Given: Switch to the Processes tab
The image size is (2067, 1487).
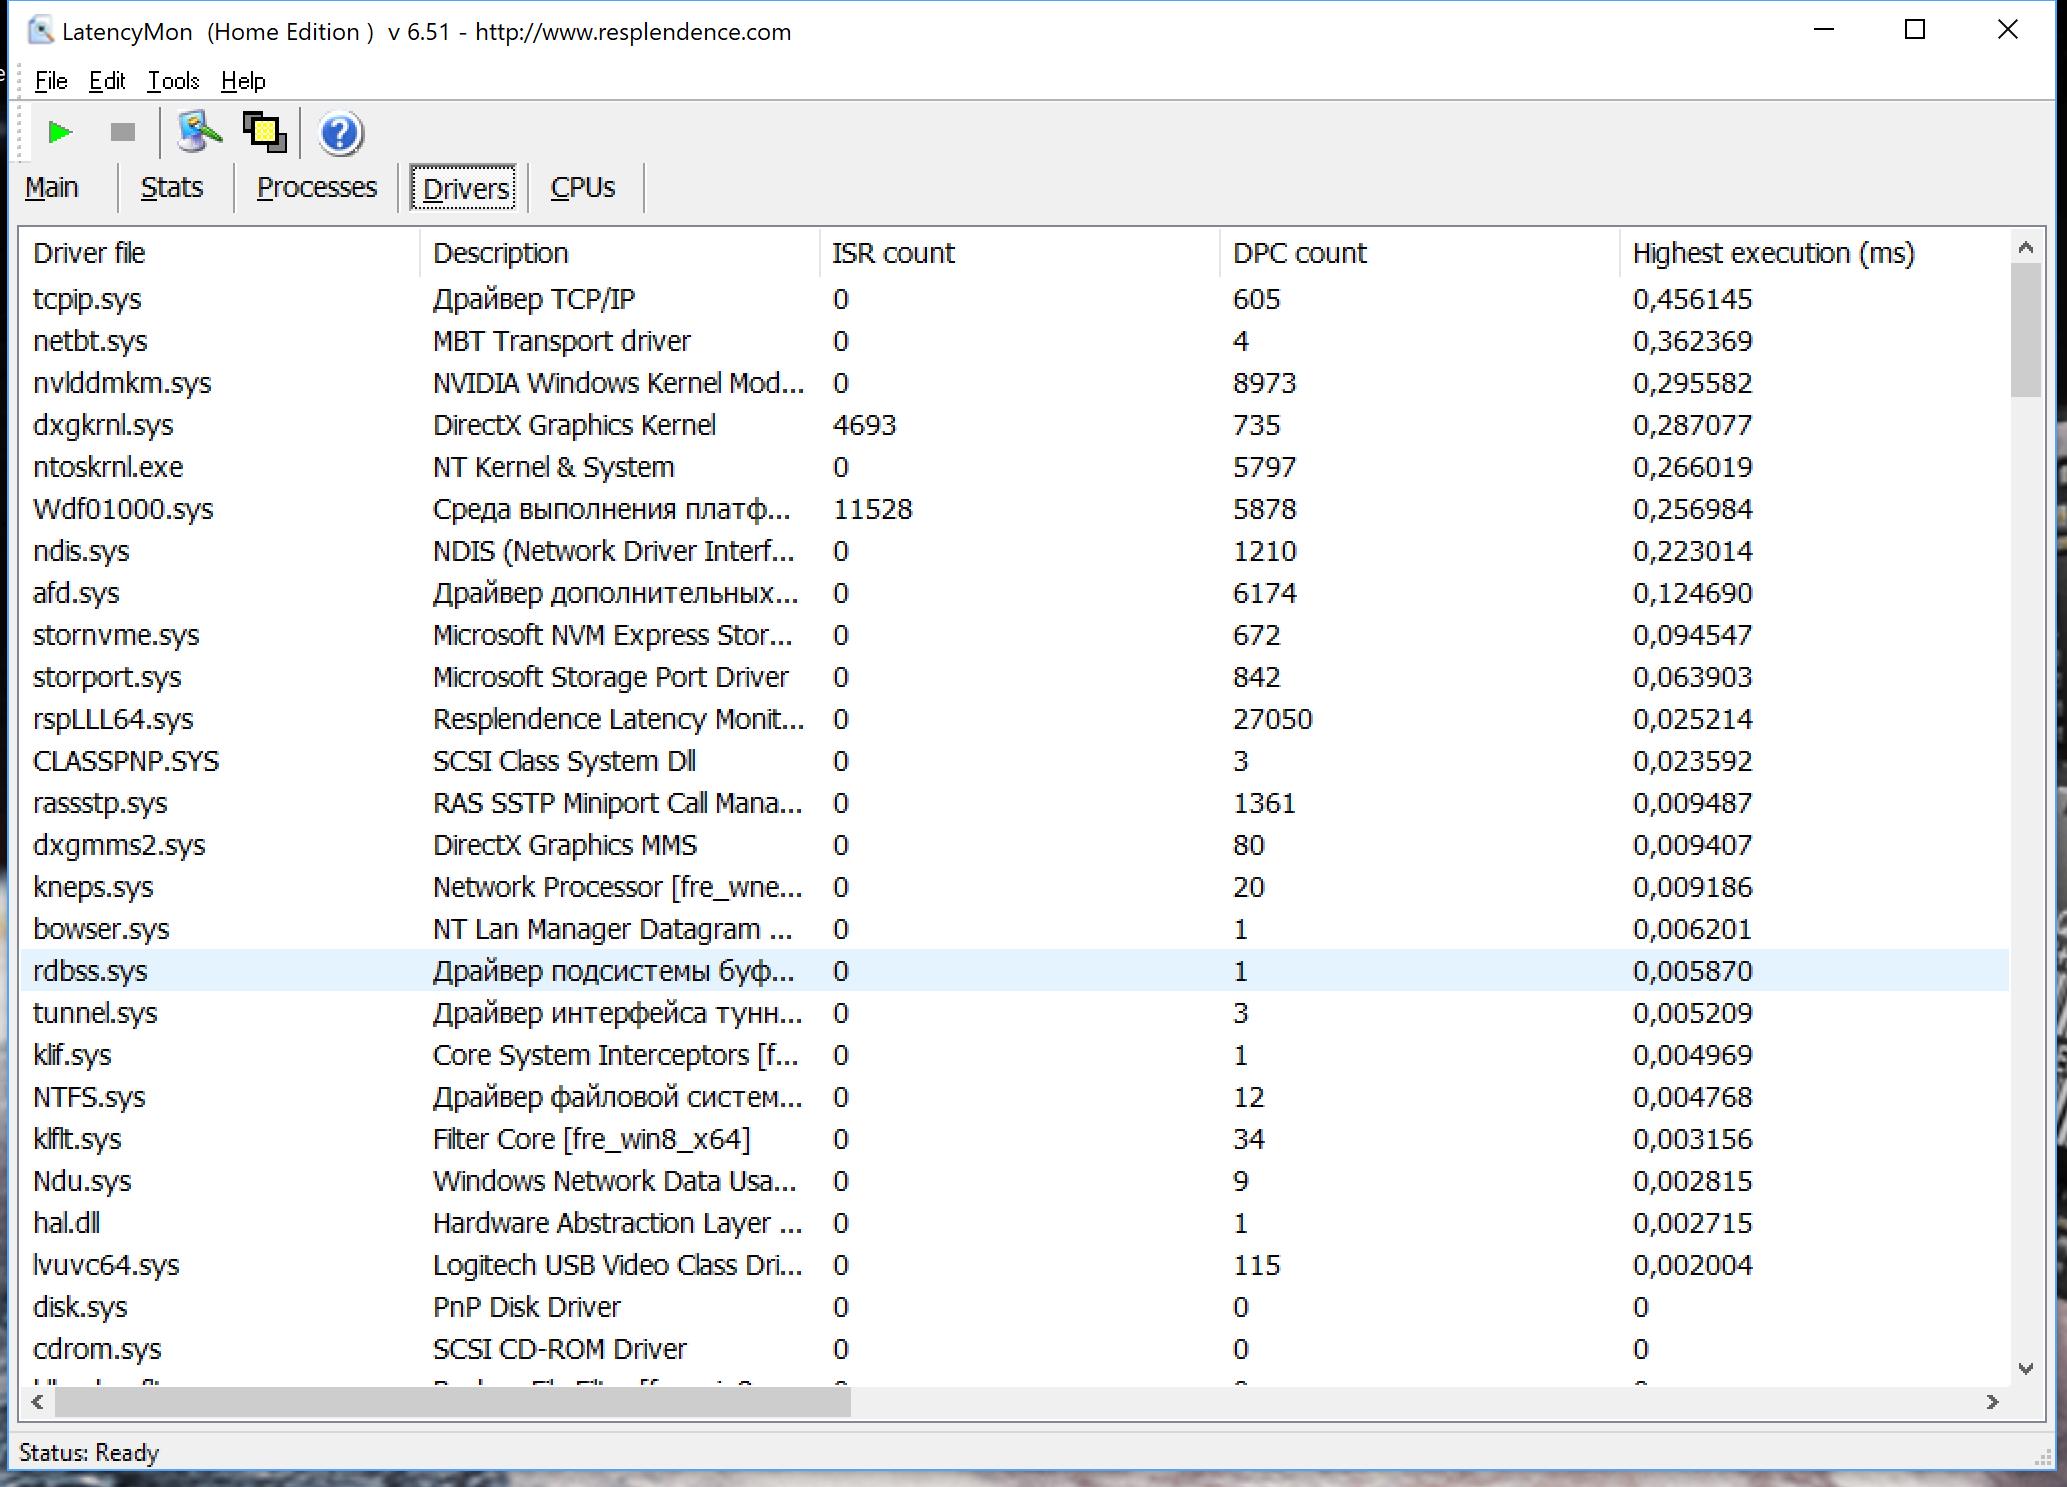Looking at the screenshot, I should [316, 188].
